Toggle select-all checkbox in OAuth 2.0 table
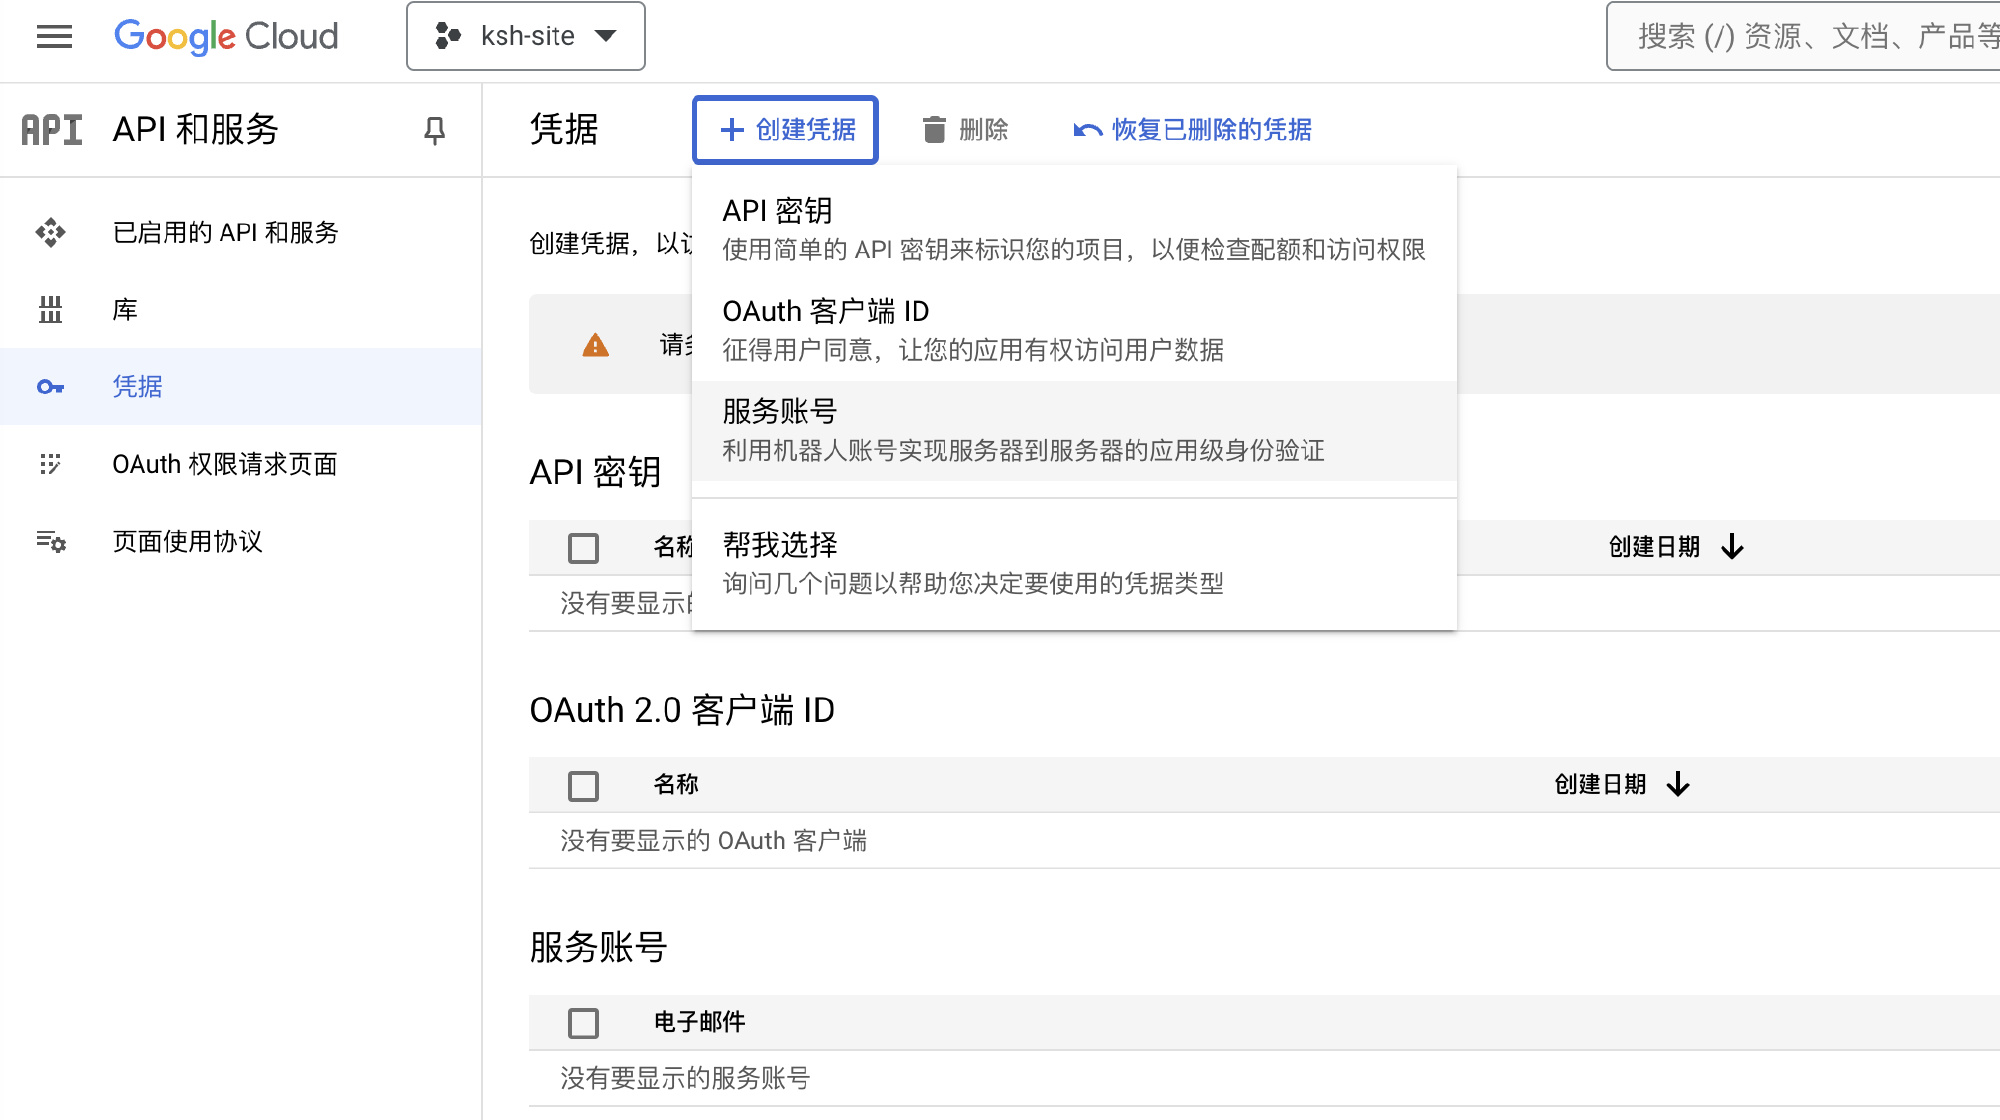 coord(583,786)
